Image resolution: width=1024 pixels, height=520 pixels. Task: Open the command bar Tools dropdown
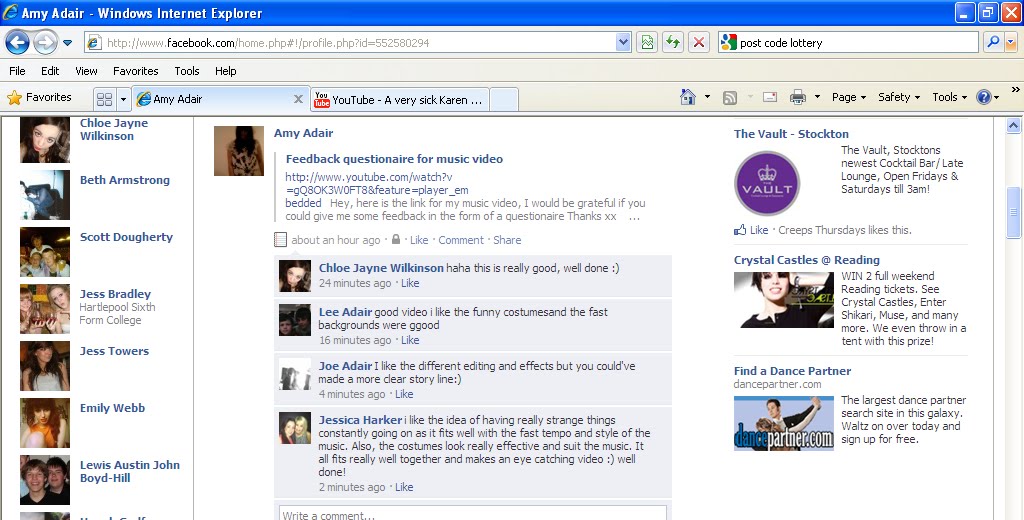point(950,97)
